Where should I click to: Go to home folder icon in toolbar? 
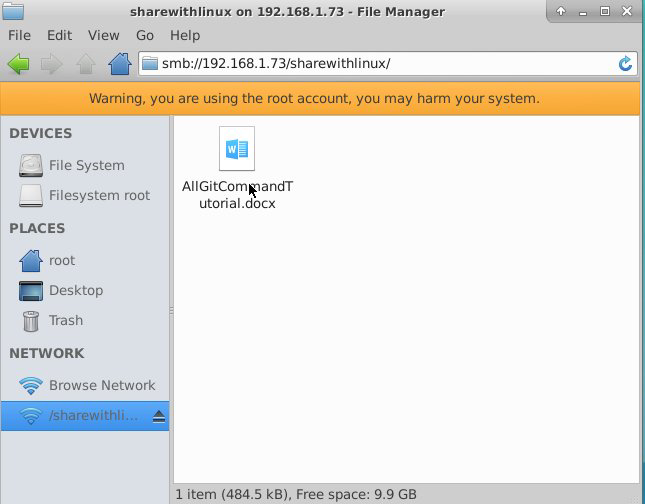pyautogui.click(x=120, y=64)
